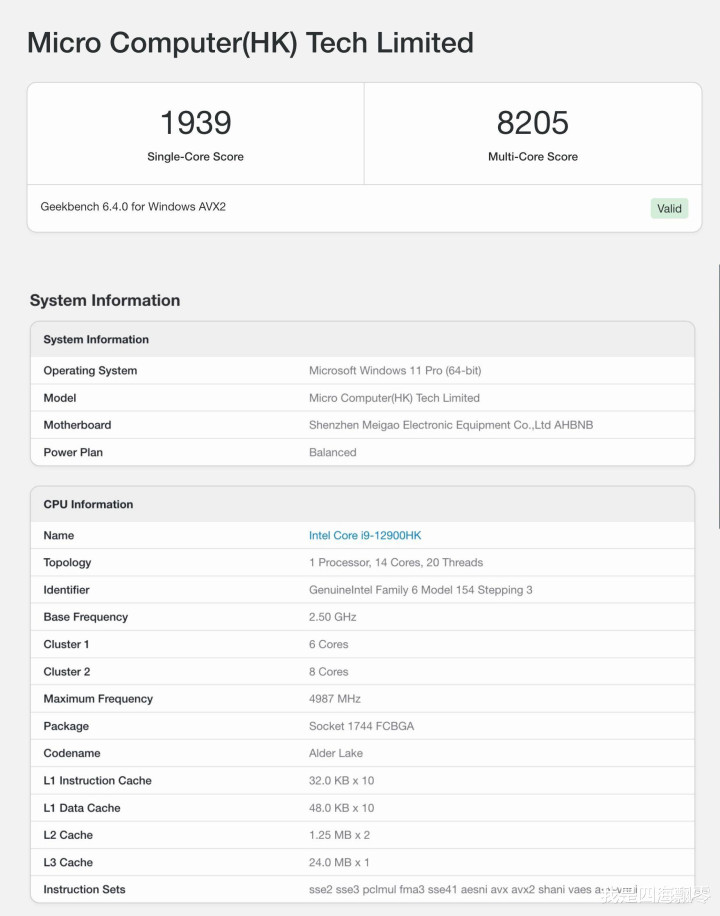Screen dimensions: 720x916
Task: Click the Geekbench 6.4.0 for Windows AVX2 text
Action: tap(133, 206)
